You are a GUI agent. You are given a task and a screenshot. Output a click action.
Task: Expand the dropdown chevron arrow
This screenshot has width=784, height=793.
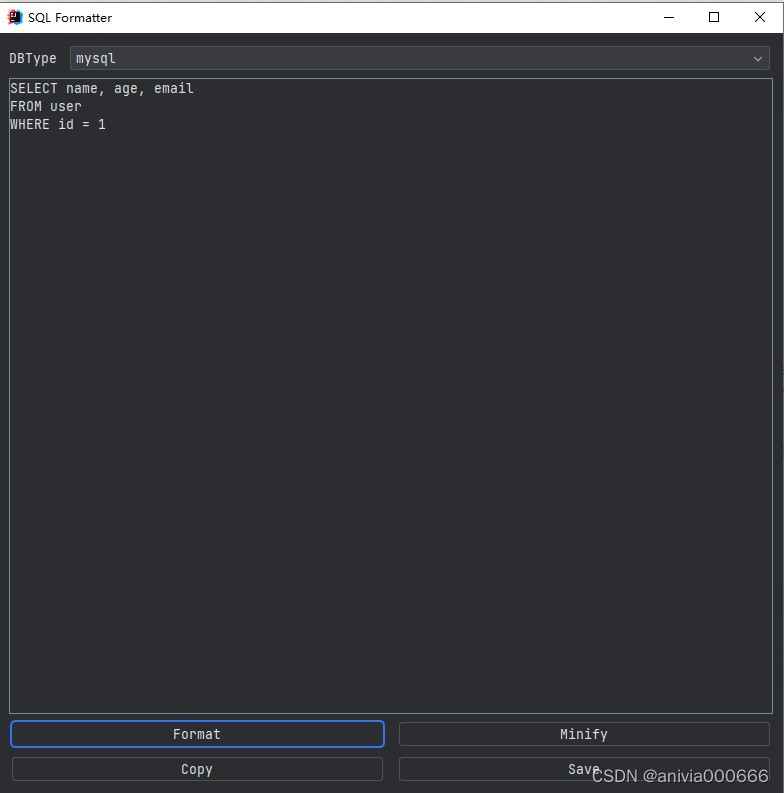tap(758, 59)
